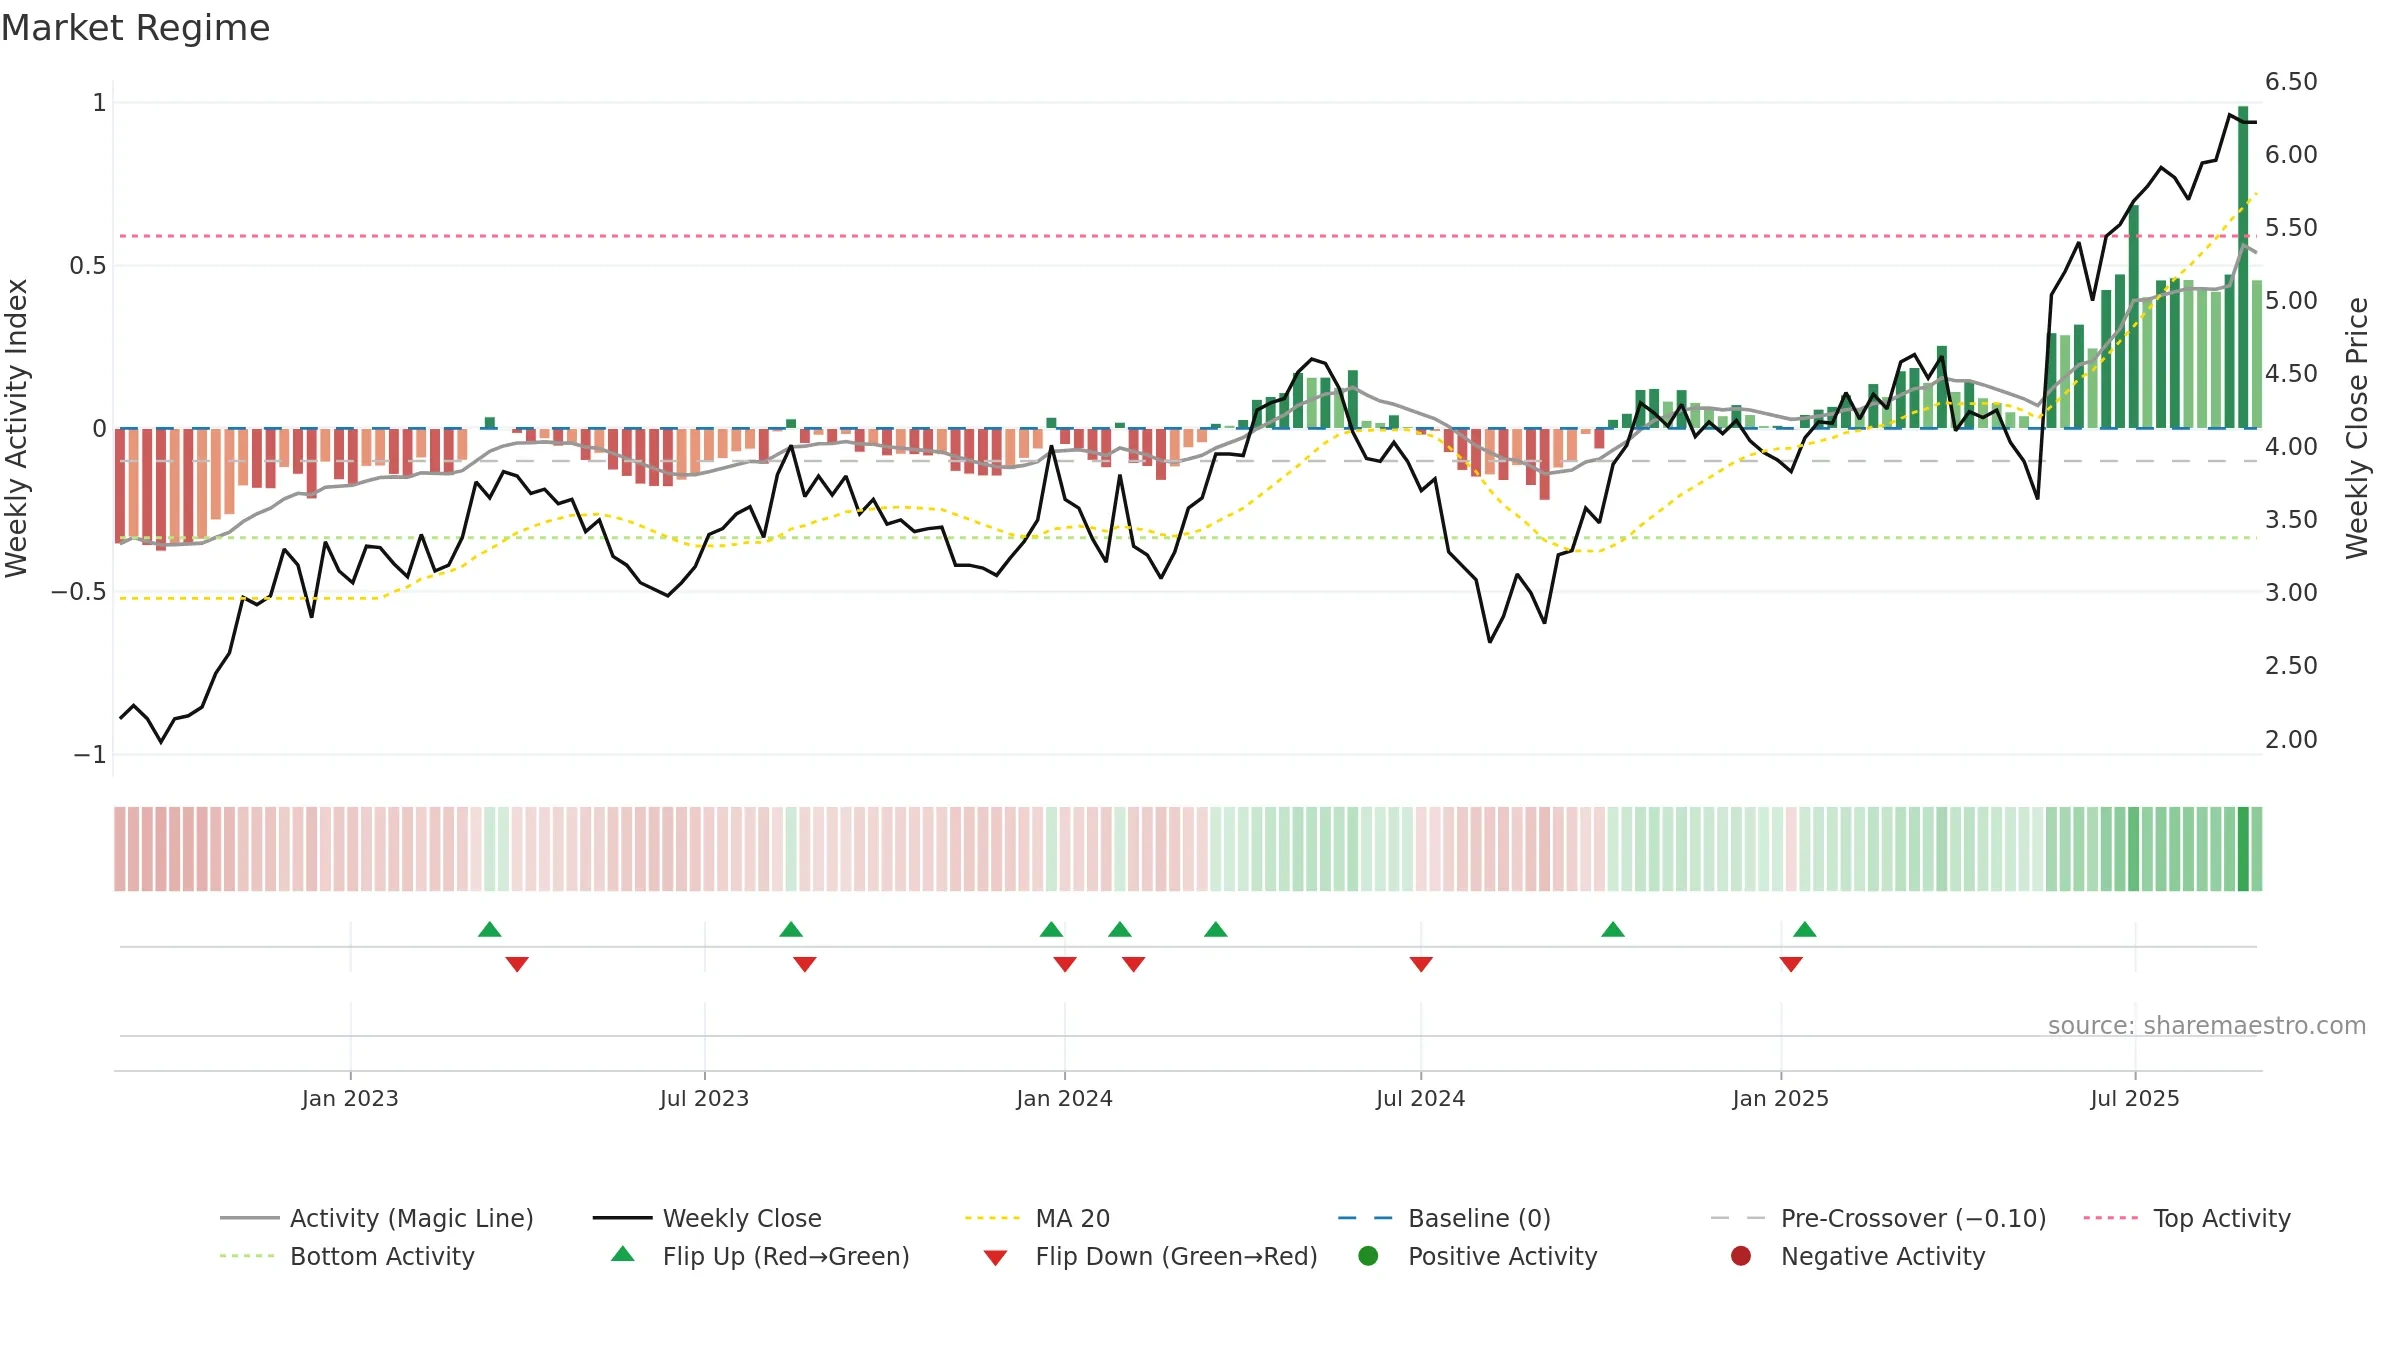Toggle the Pre-Crossover (−0.10) legend entry

pos(1878,1218)
